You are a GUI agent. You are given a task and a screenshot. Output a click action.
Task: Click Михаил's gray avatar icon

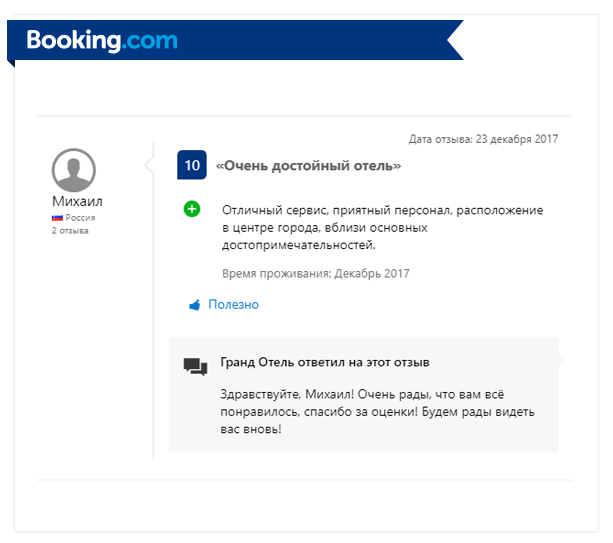click(x=73, y=170)
